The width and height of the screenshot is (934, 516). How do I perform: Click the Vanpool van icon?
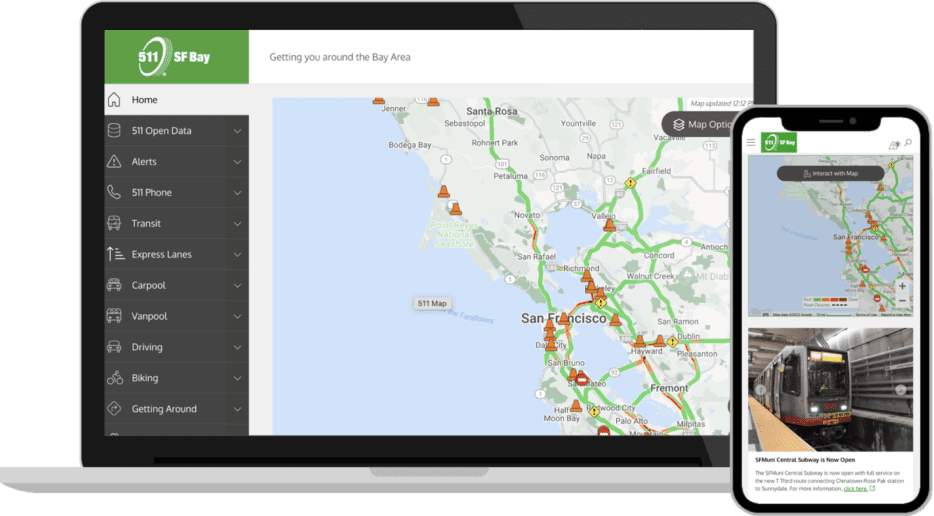tap(114, 316)
